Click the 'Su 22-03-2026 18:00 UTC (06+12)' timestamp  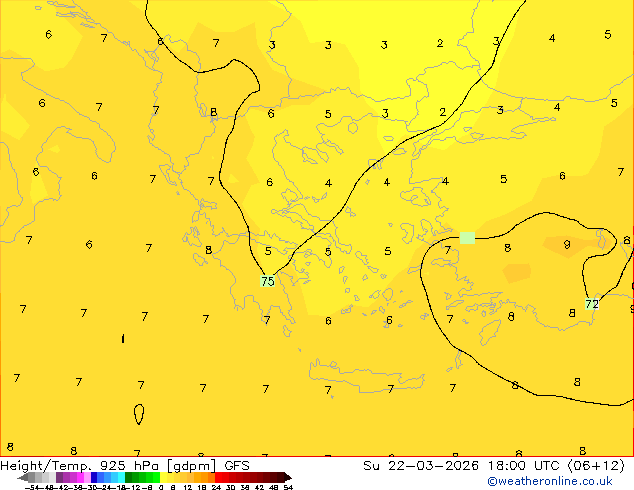tap(494, 466)
